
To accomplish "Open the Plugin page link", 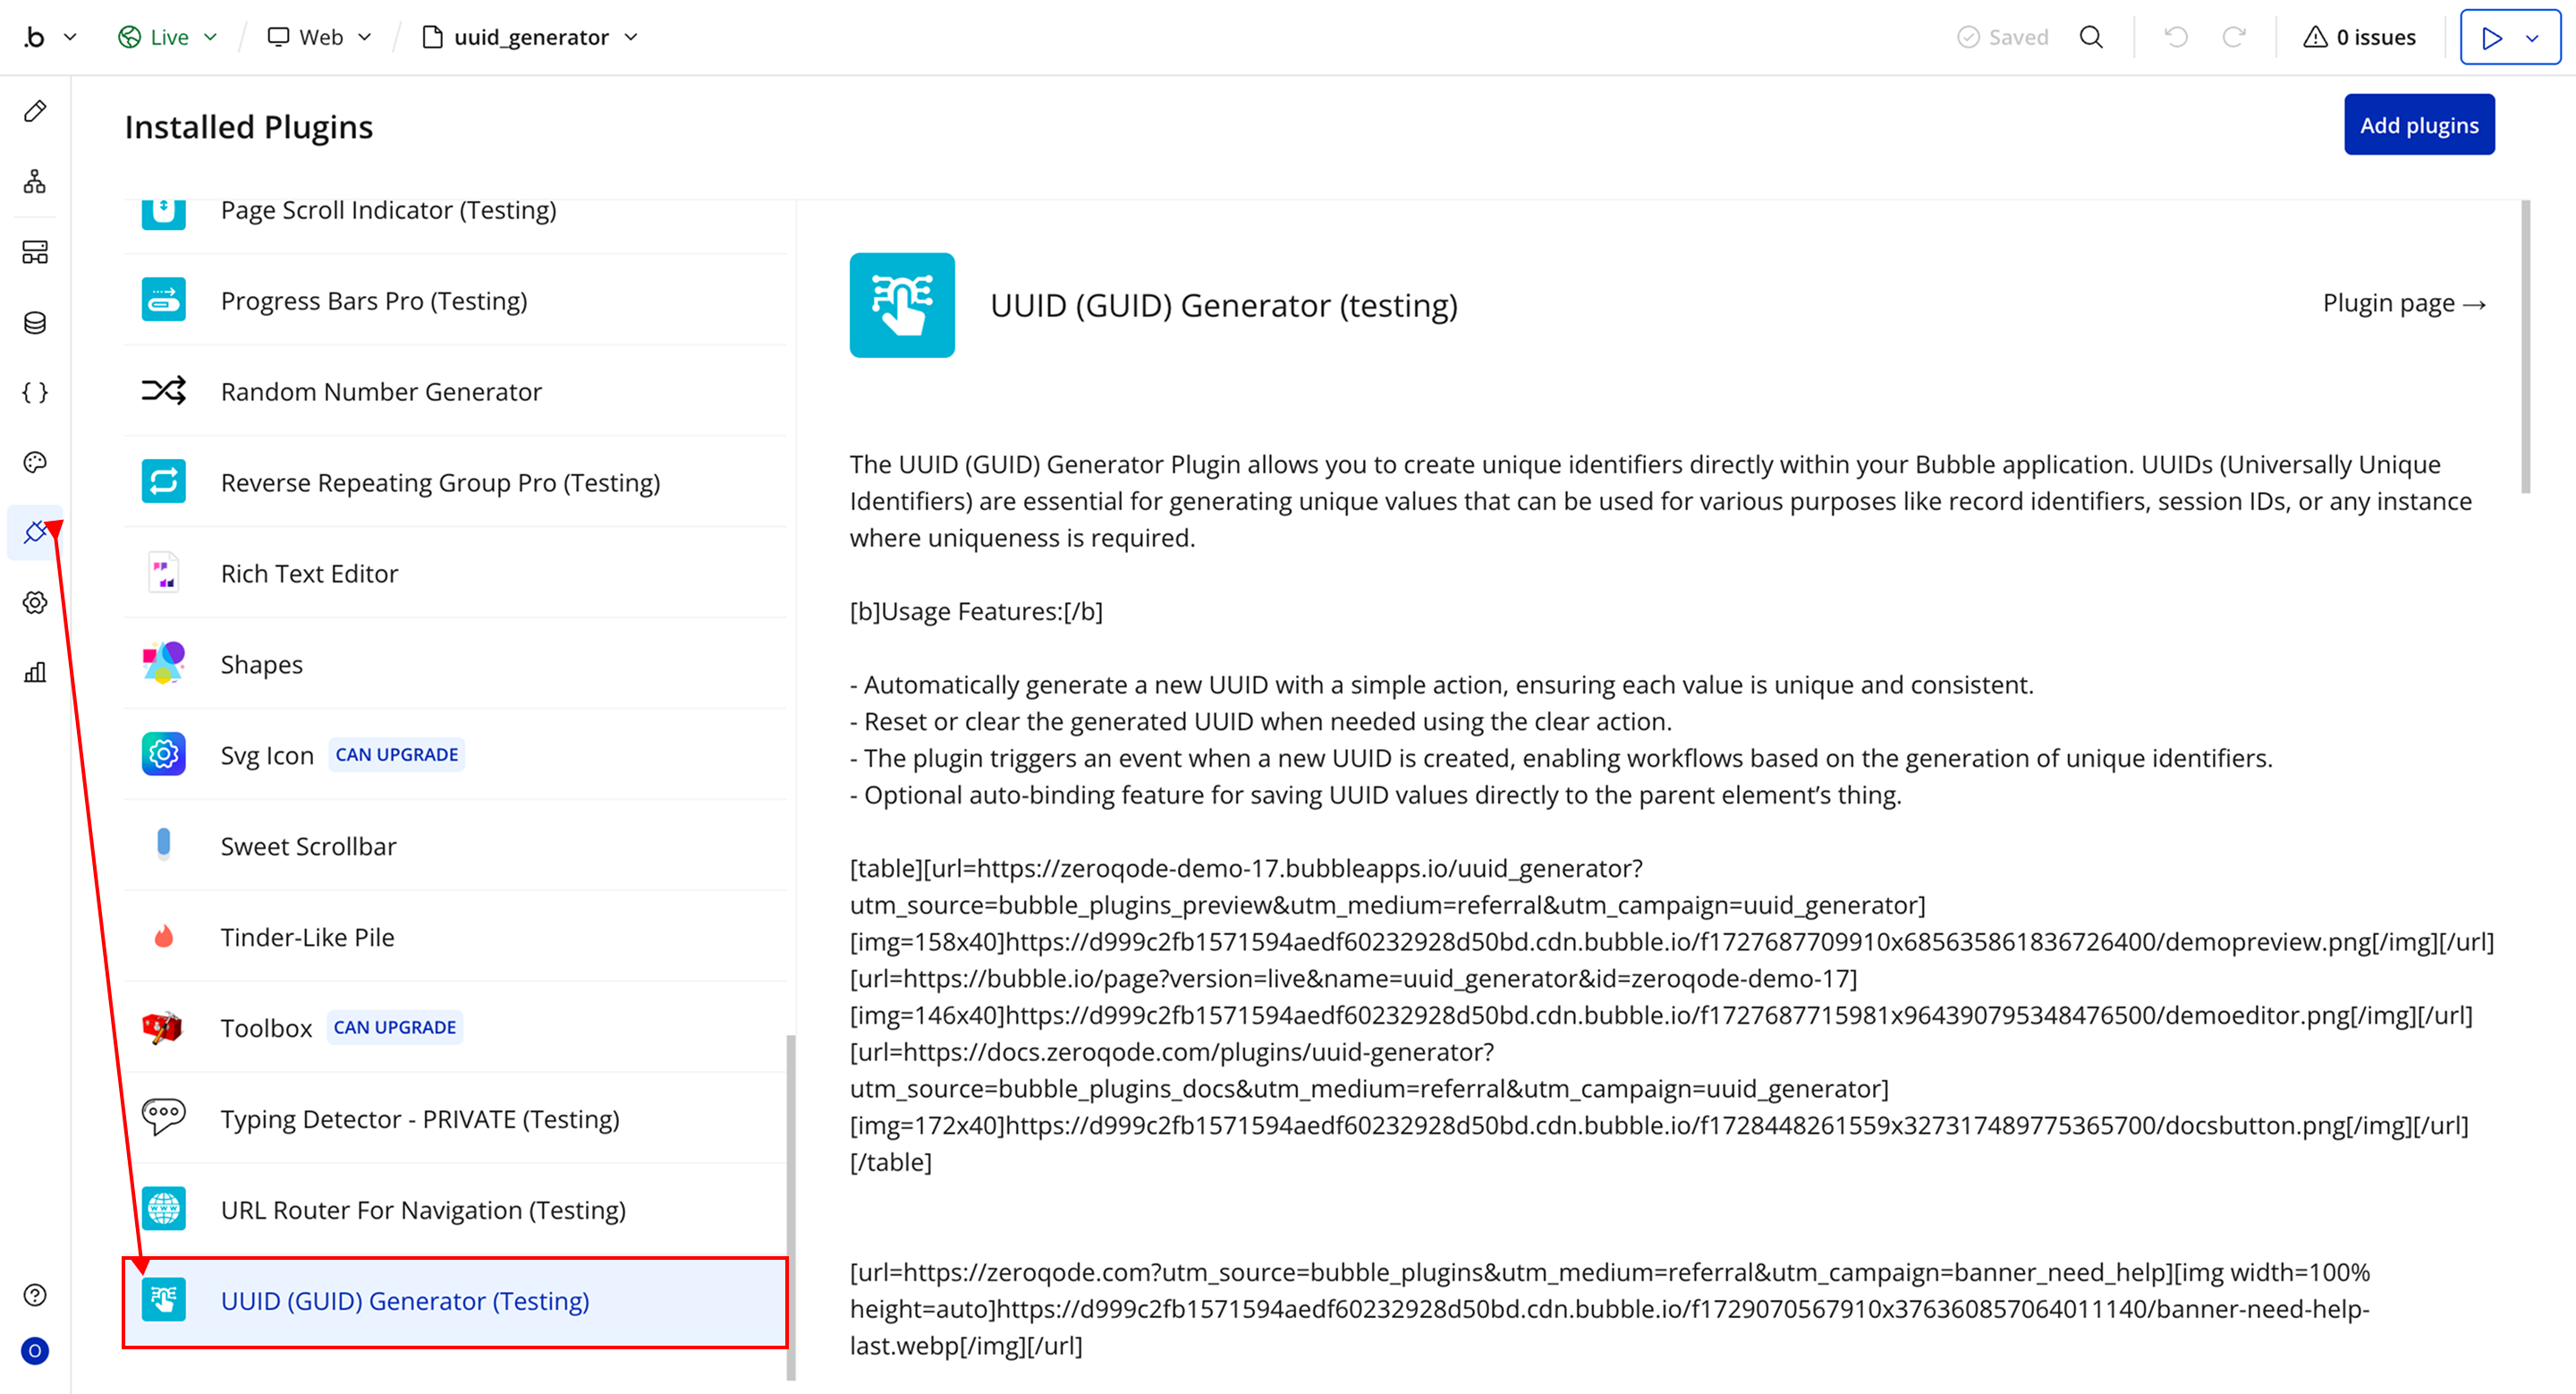I will tap(2403, 303).
